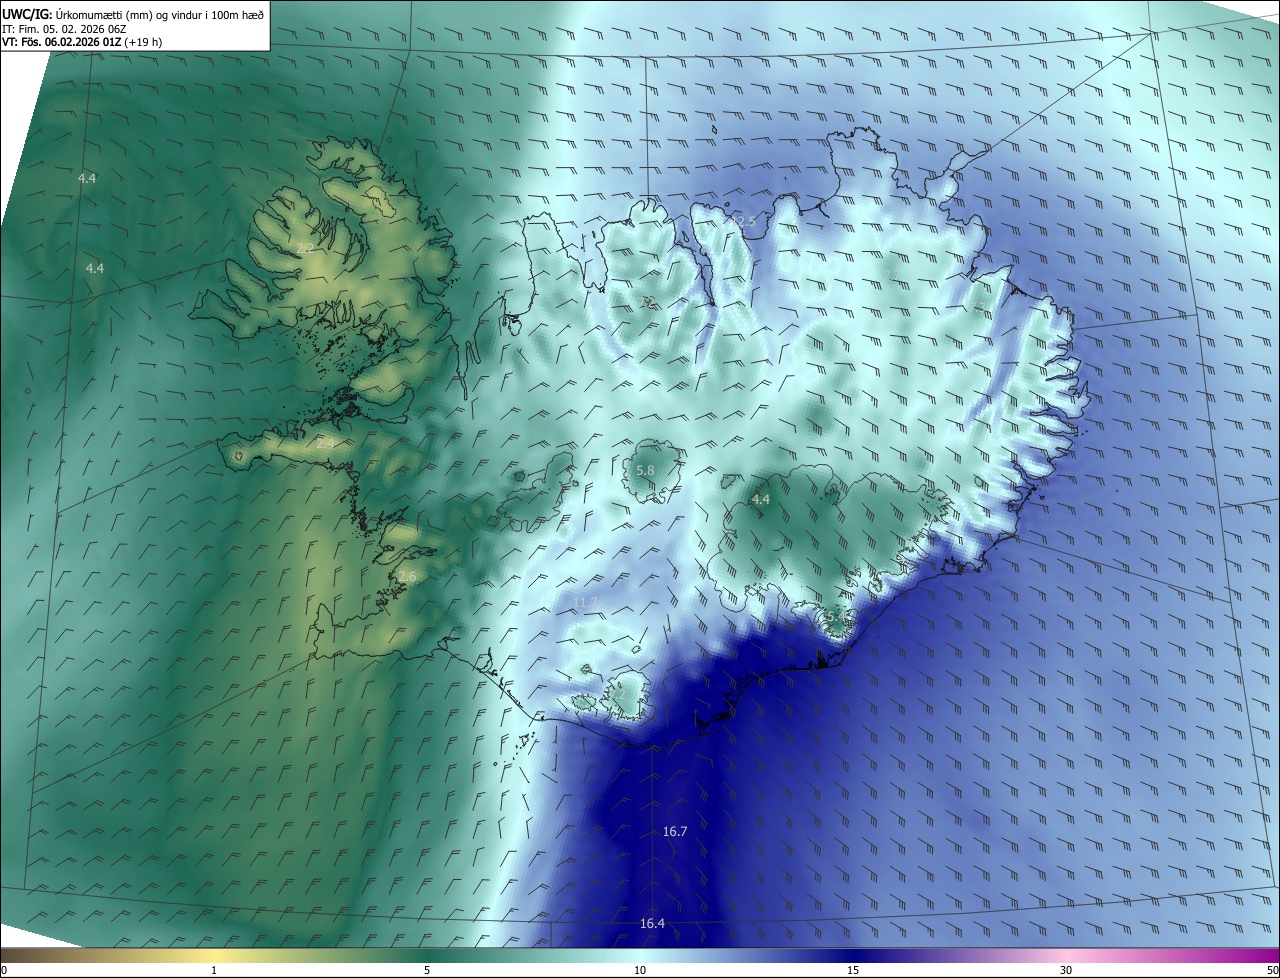
Task: Click the initial time line 'IT: Fim. 05. 02. 2026 06Z'
Action: [x=64, y=28]
